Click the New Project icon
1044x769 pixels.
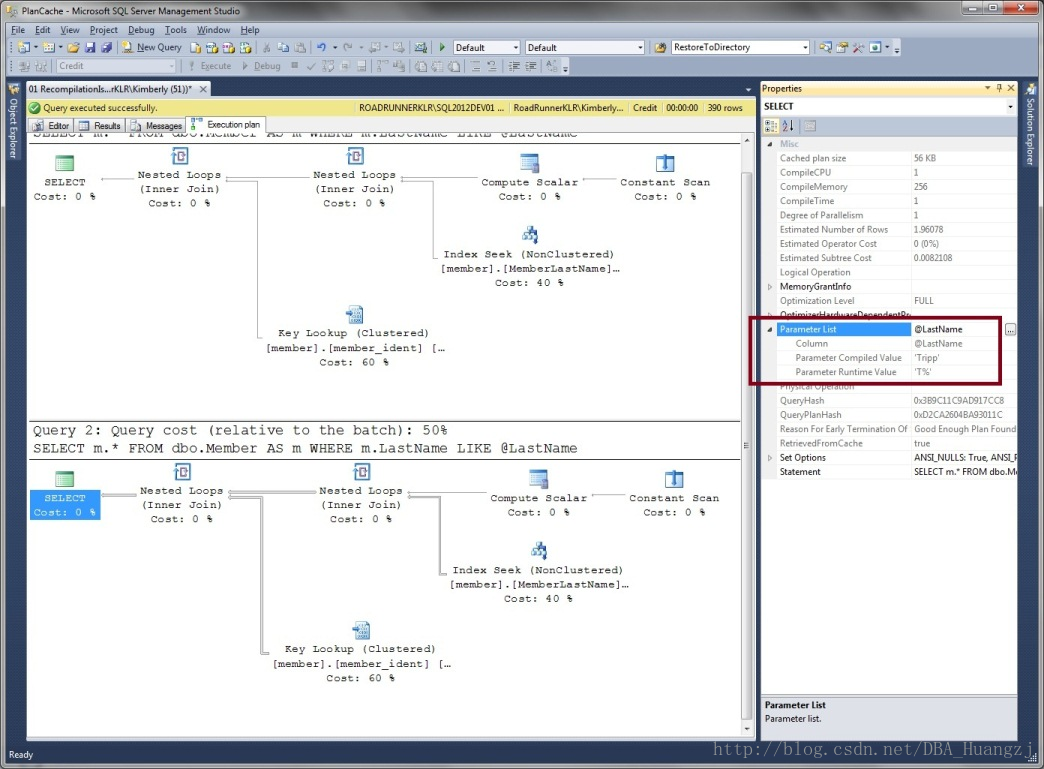(24, 47)
